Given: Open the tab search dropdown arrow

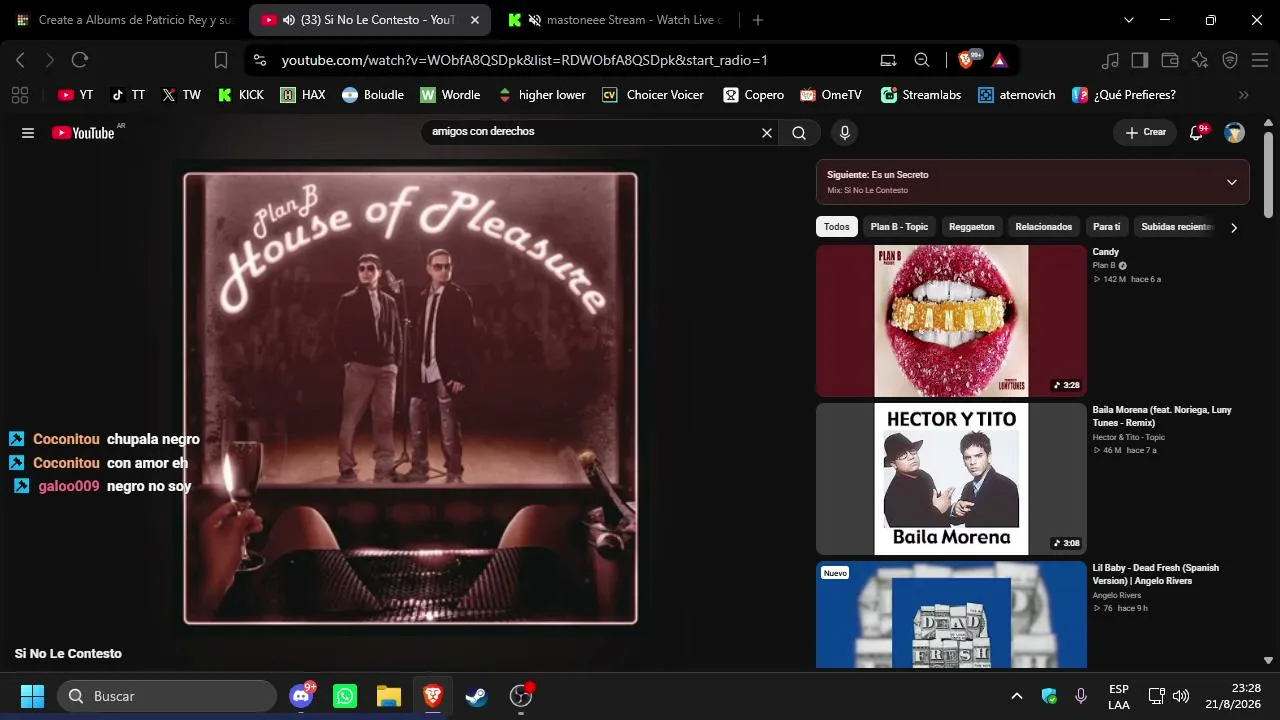Looking at the screenshot, I should [1129, 20].
